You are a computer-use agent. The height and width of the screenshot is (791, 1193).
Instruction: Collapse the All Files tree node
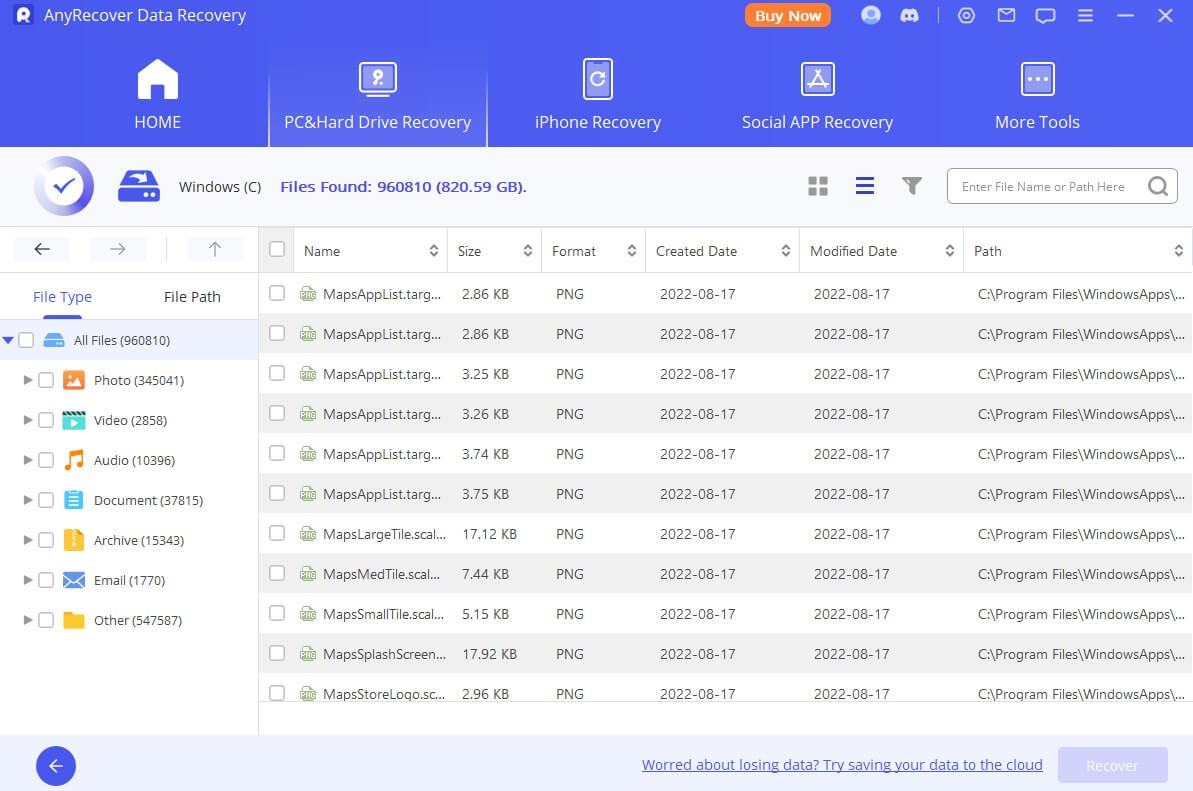(8, 340)
